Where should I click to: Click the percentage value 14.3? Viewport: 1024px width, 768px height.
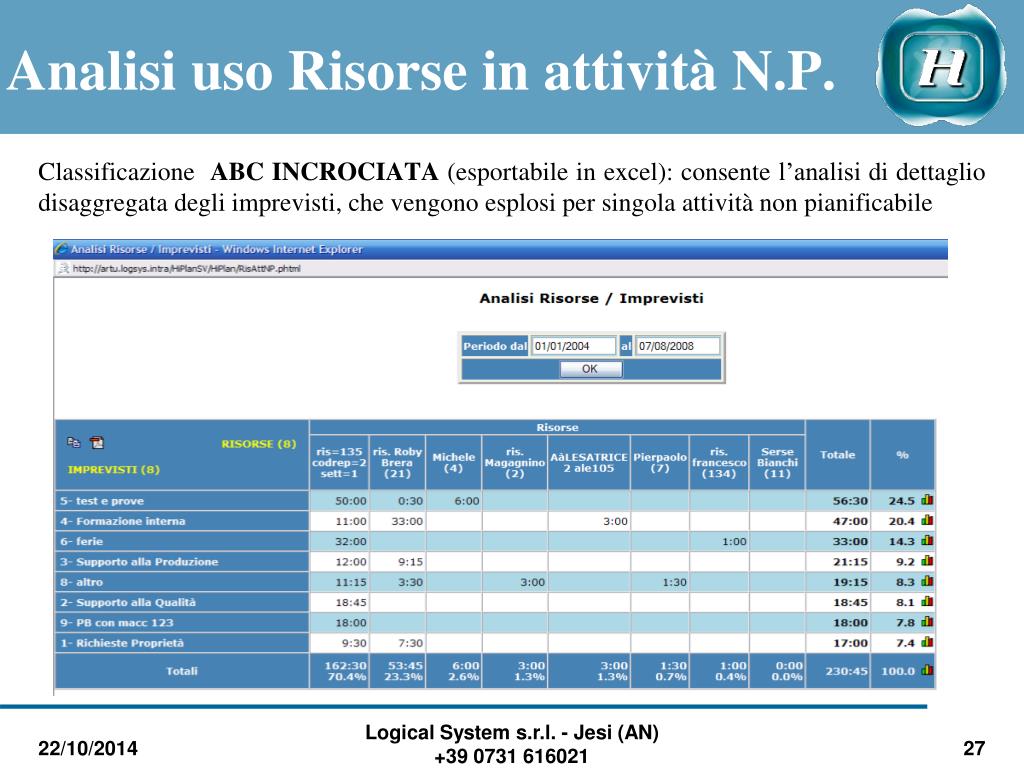click(901, 541)
